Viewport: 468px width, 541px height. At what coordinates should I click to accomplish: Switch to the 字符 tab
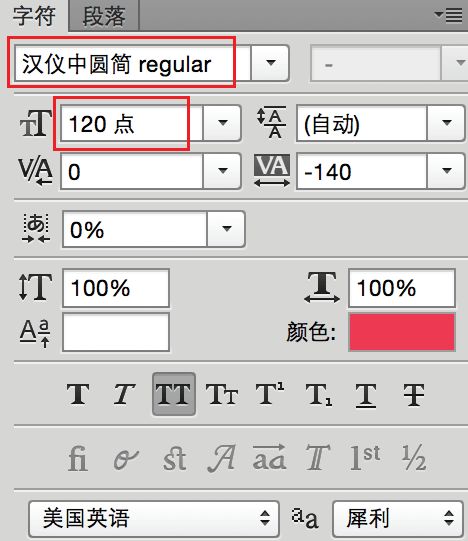[x=34, y=16]
